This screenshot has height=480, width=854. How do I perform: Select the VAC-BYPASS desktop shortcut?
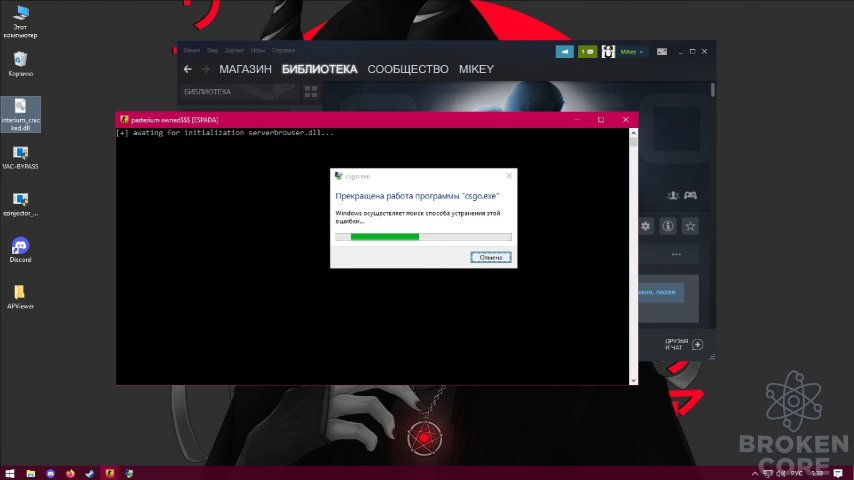(x=20, y=158)
